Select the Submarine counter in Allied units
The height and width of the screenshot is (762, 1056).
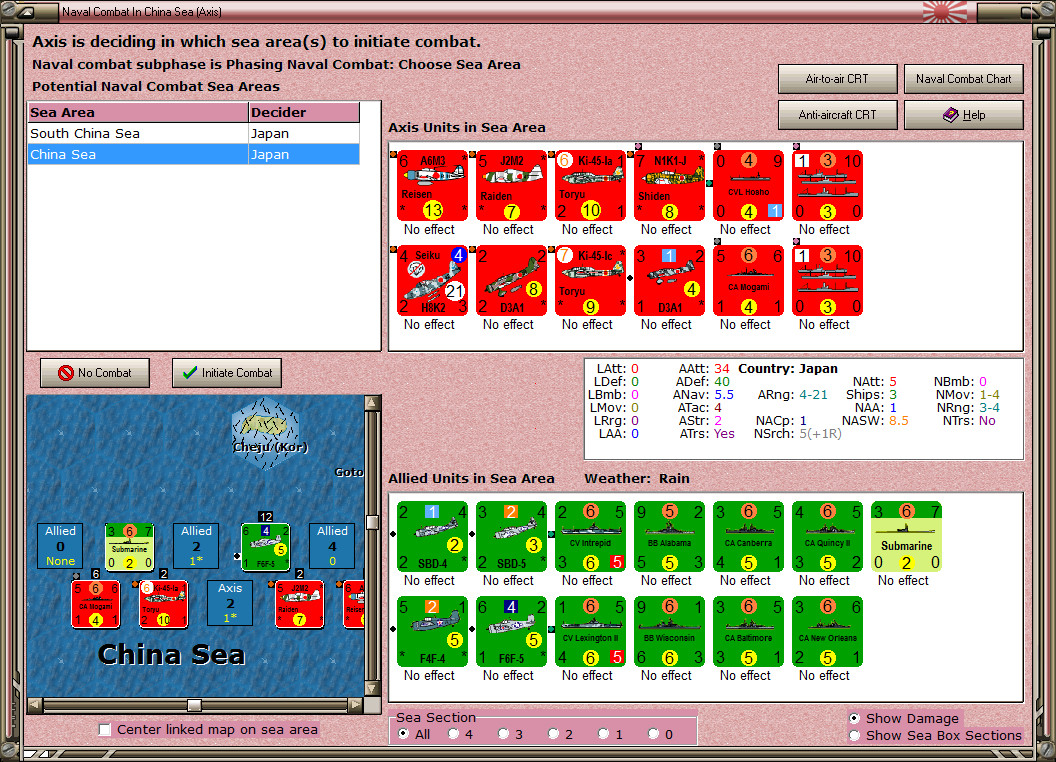(x=906, y=537)
